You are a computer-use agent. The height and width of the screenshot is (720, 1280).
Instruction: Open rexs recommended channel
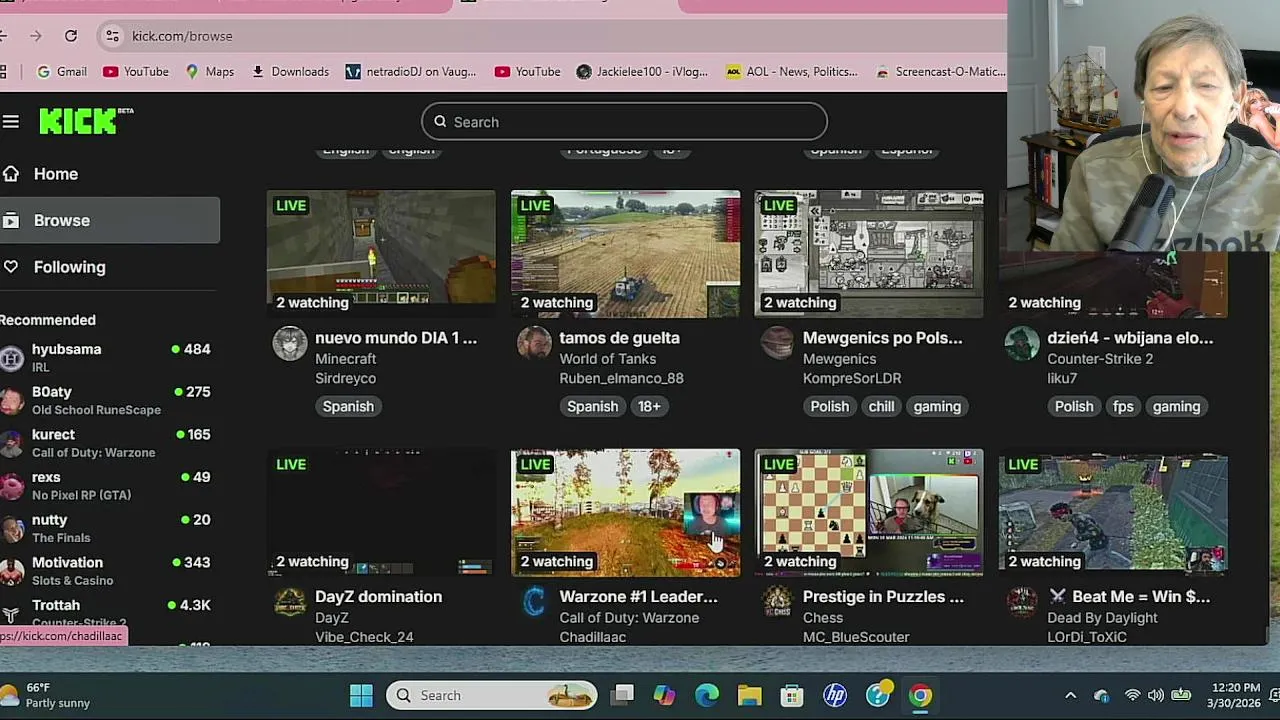[106, 485]
